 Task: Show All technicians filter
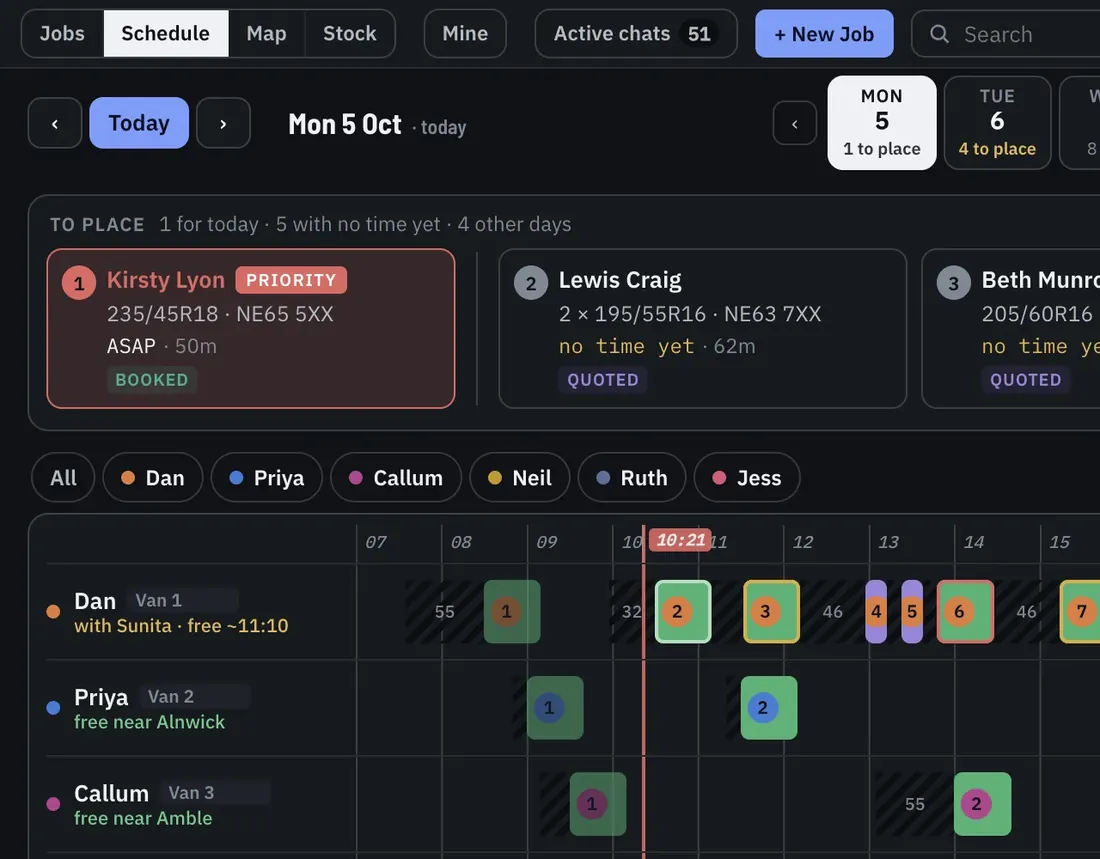point(63,478)
